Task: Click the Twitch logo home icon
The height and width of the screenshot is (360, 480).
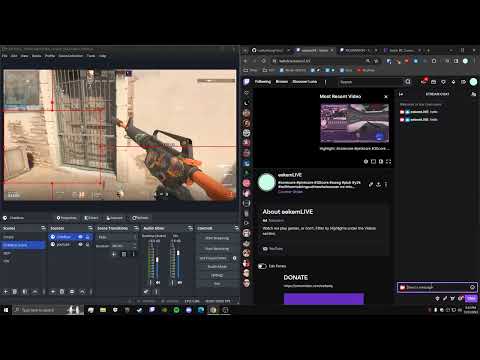Action: 246,82
